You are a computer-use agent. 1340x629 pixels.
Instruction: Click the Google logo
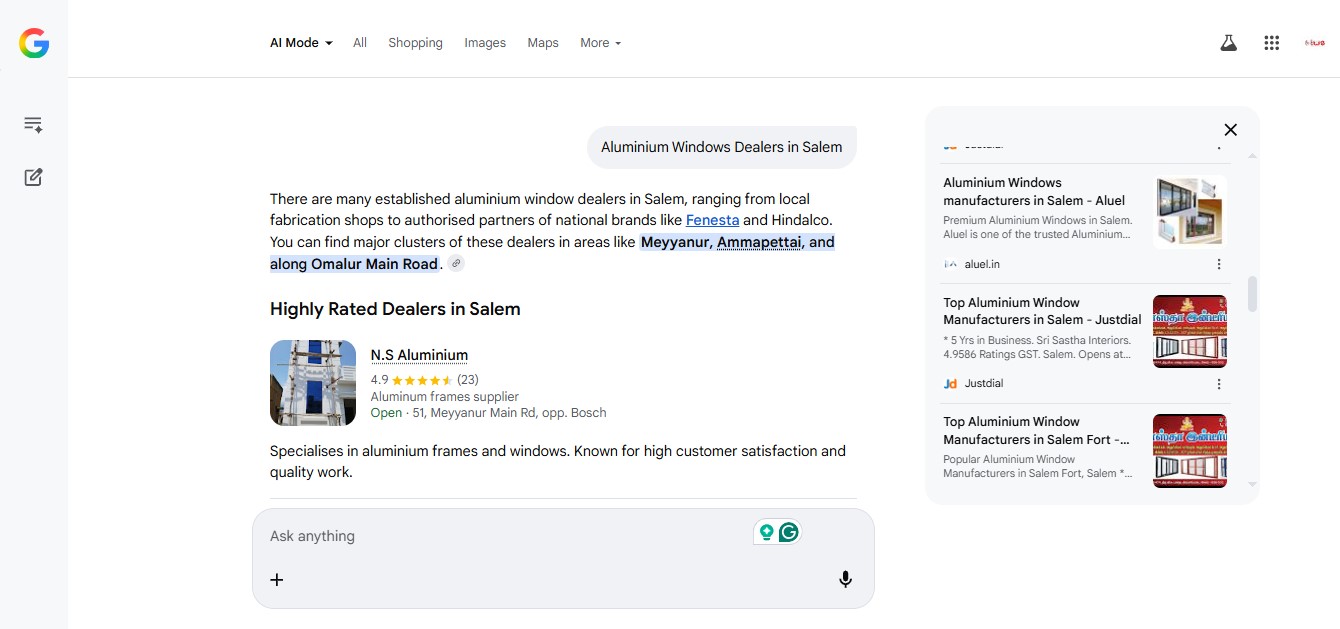click(34, 43)
